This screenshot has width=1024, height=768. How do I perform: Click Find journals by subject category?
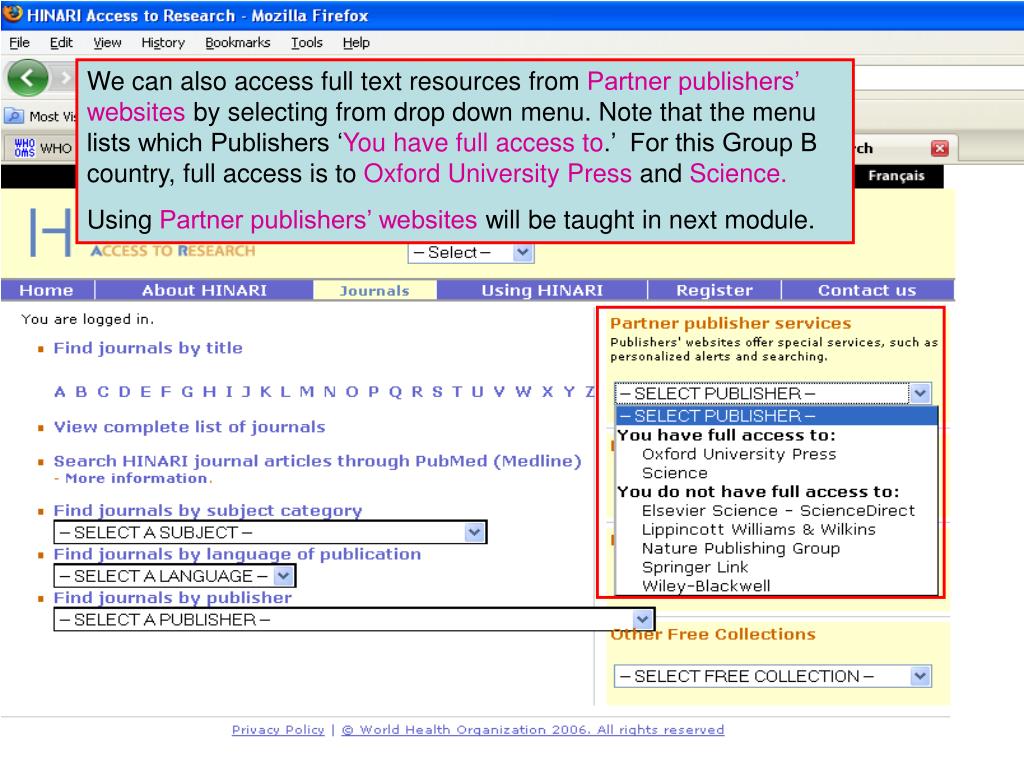pyautogui.click(x=208, y=510)
